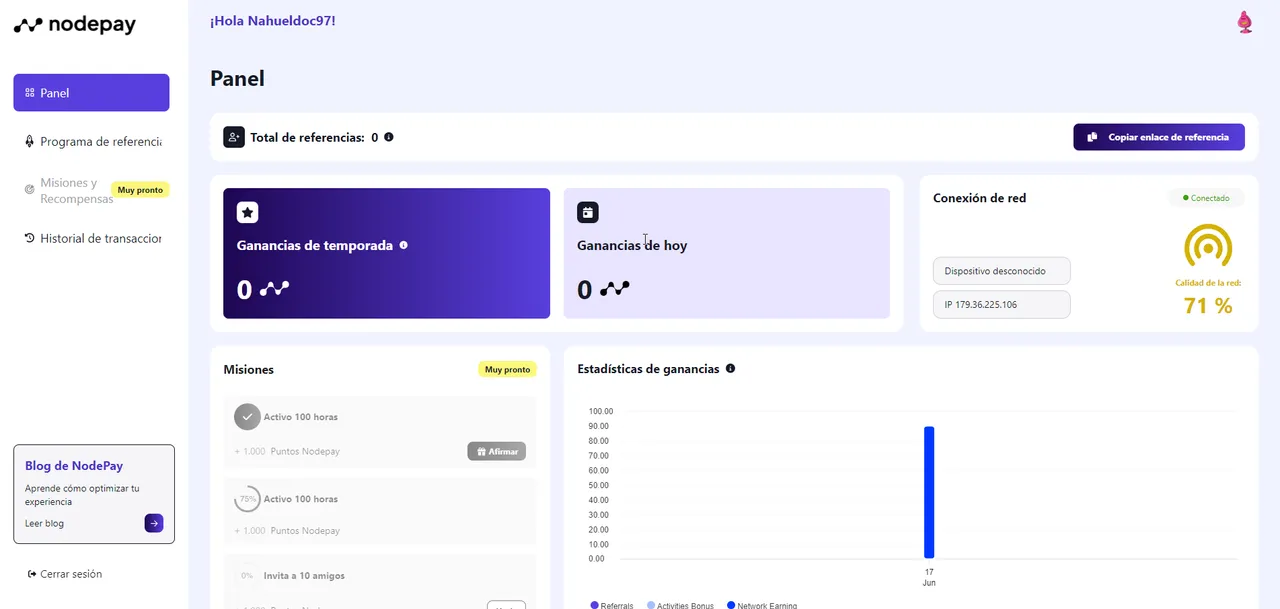Click the nodepay points symbol in today's earnings
This screenshot has height=609, width=1280.
(x=615, y=289)
